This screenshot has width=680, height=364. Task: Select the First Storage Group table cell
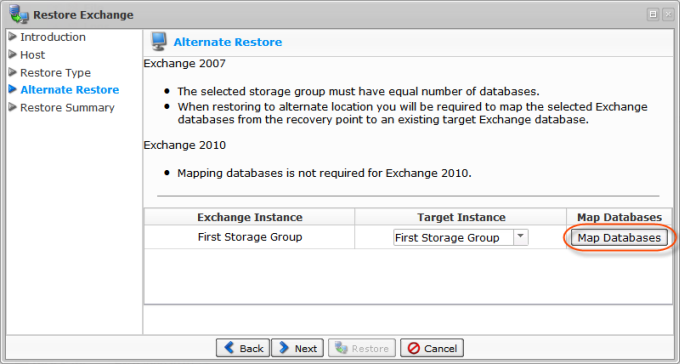click(250, 237)
